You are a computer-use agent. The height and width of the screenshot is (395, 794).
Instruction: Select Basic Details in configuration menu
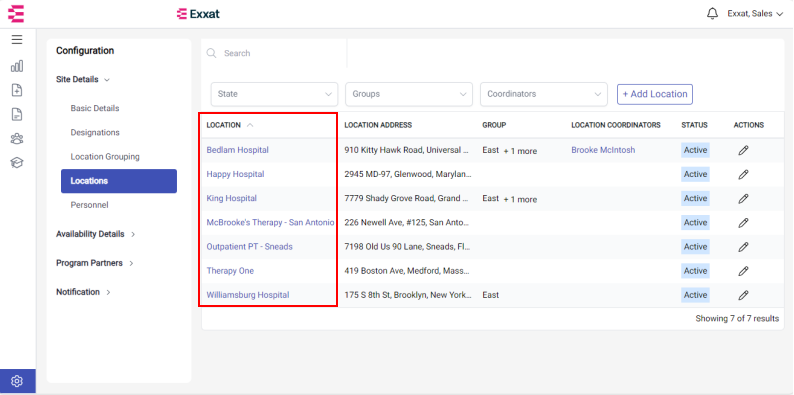tap(95, 108)
